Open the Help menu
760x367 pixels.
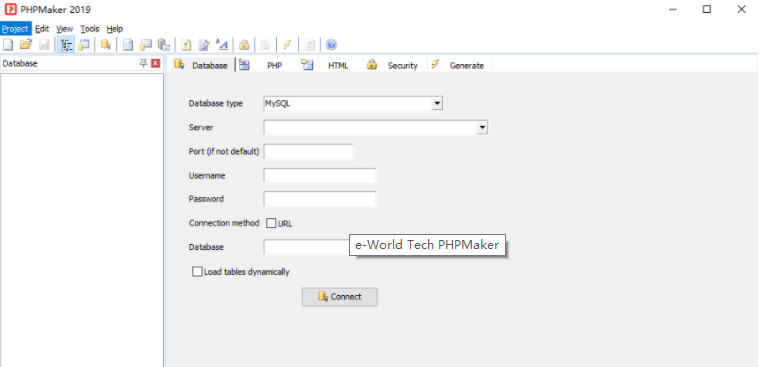click(x=115, y=29)
